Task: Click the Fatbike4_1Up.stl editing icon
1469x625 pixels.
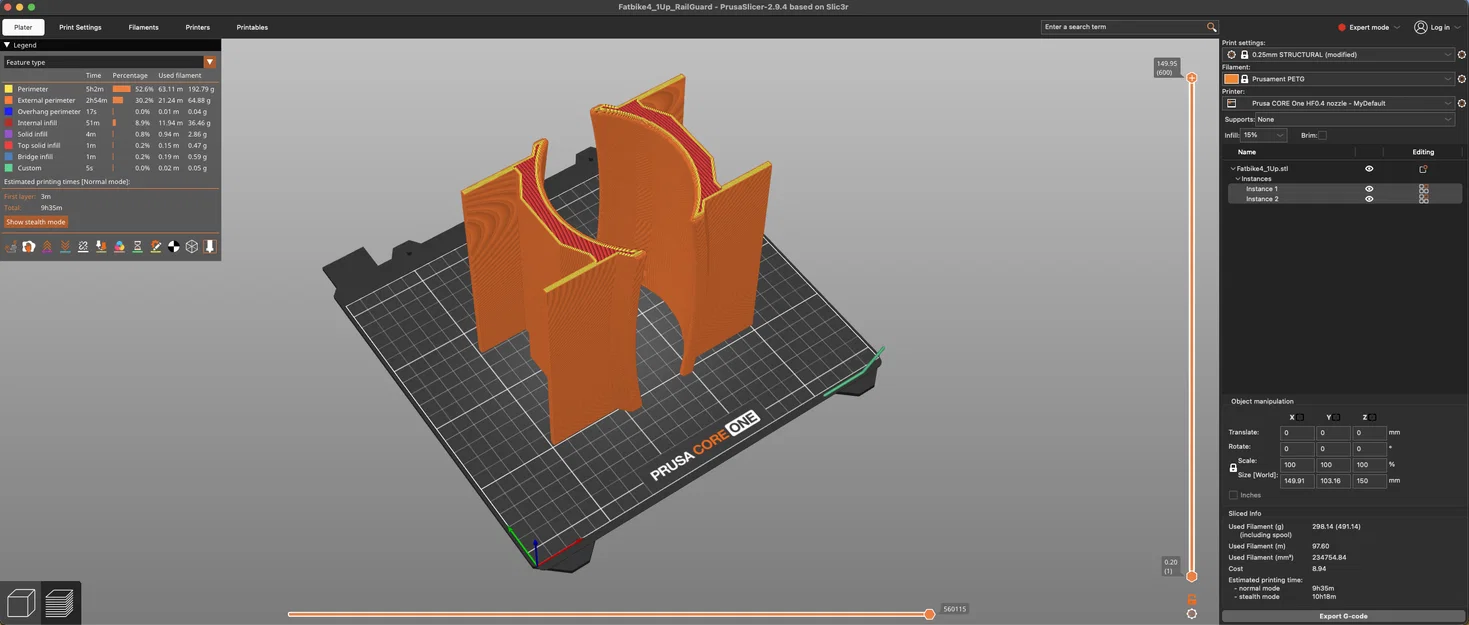Action: click(x=1423, y=169)
